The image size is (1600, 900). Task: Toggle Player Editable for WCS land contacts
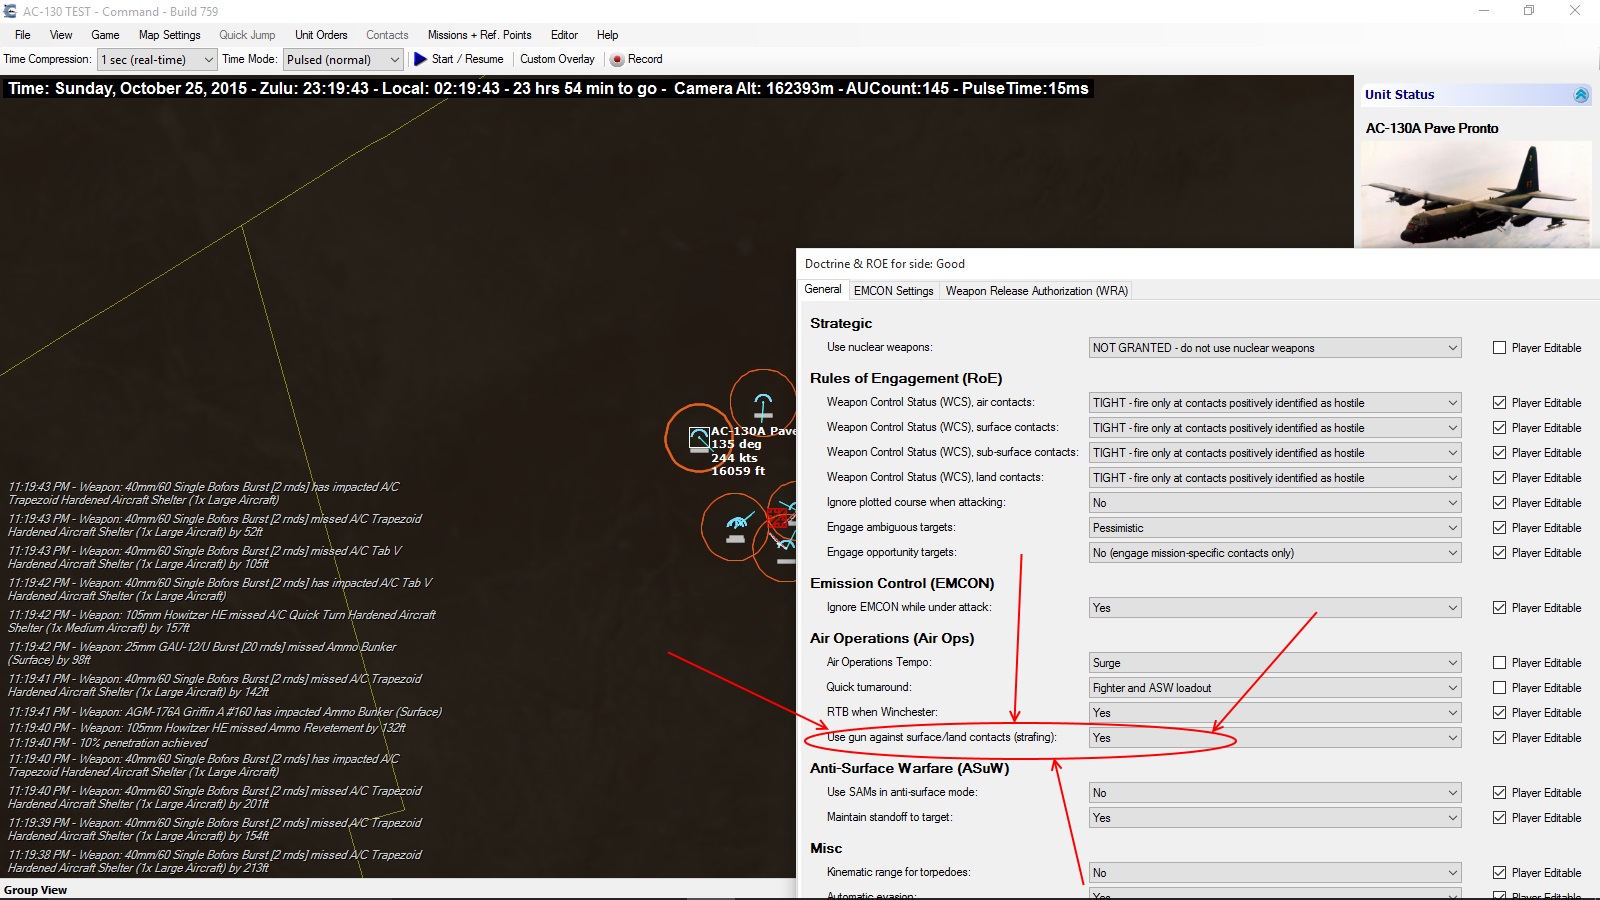click(1499, 478)
